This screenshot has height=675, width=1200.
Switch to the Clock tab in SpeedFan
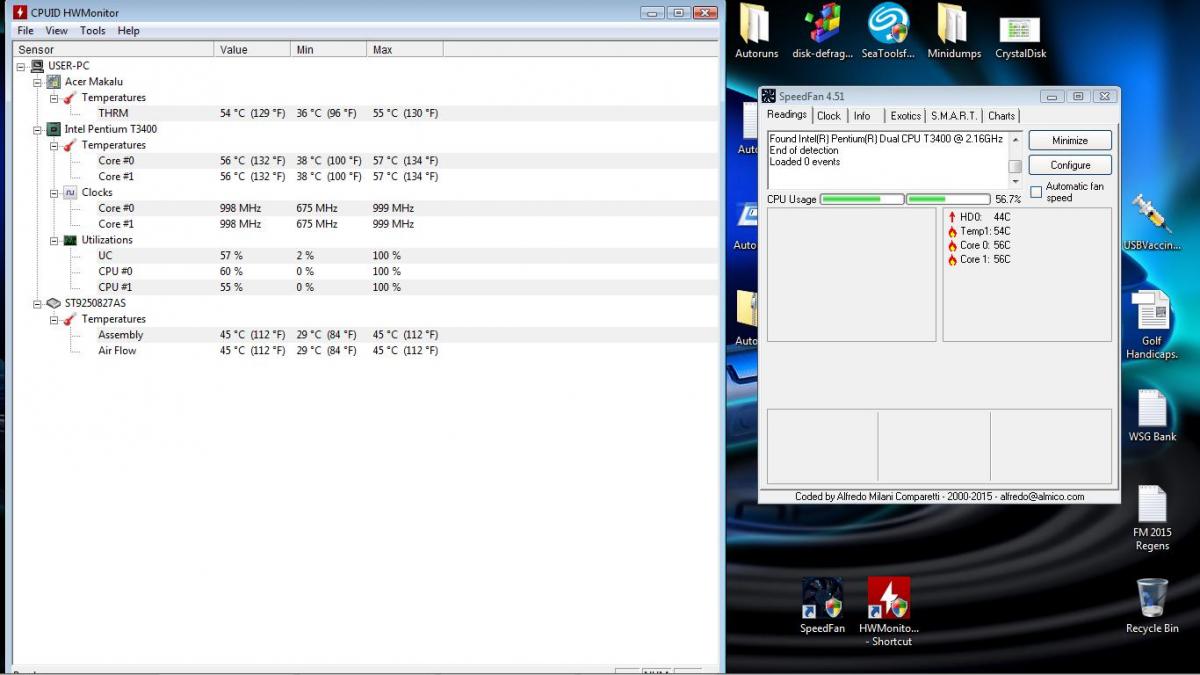coord(829,116)
